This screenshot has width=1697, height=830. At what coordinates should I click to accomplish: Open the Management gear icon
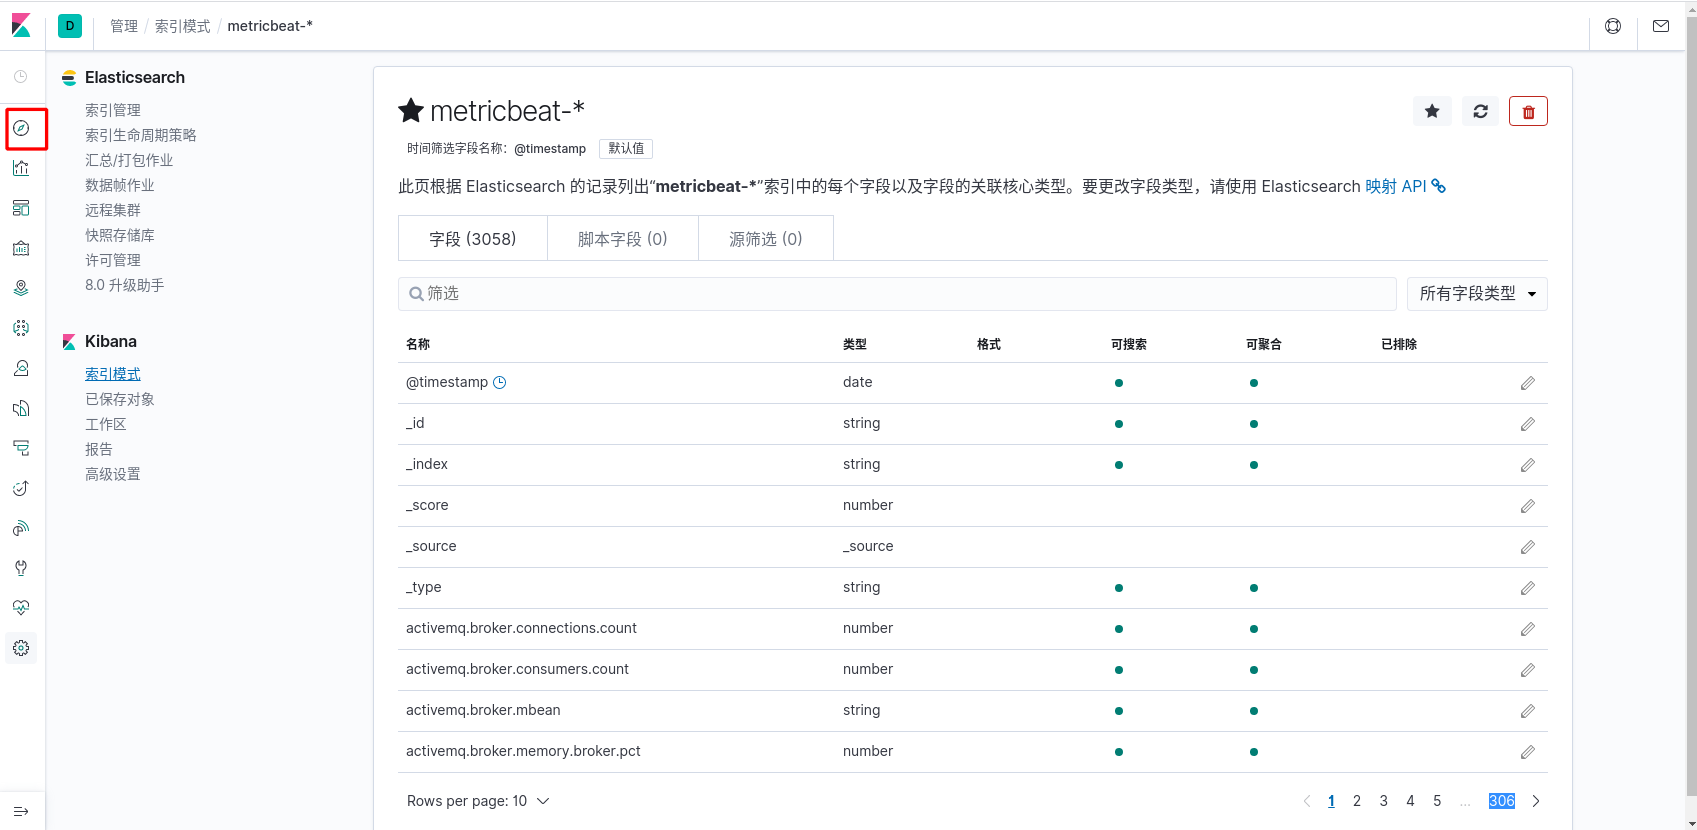(x=21, y=648)
